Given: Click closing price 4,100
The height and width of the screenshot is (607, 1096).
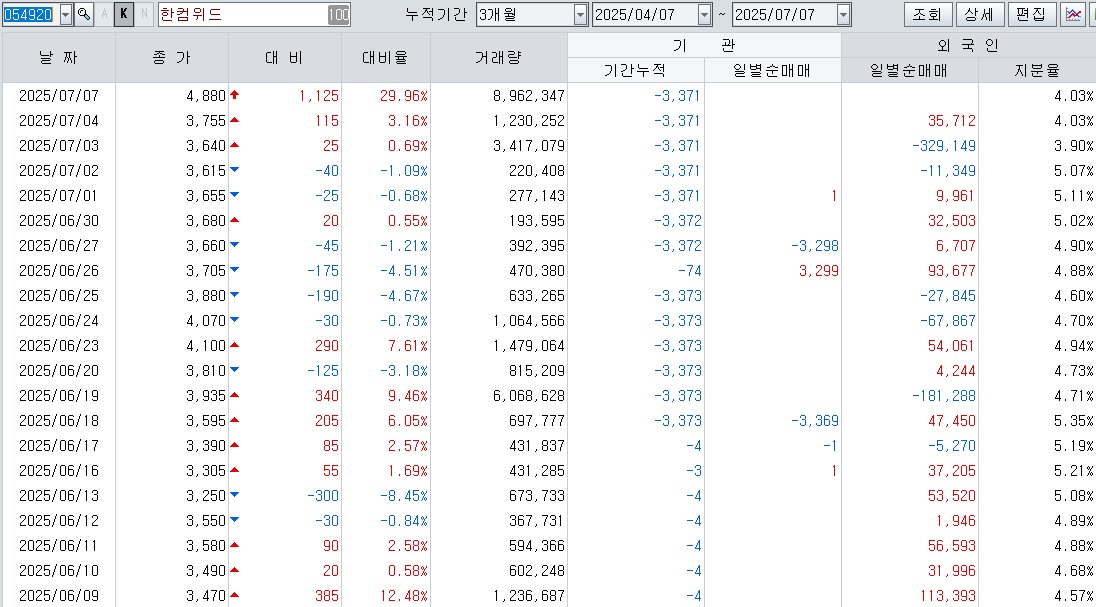Looking at the screenshot, I should click(x=206, y=345).
